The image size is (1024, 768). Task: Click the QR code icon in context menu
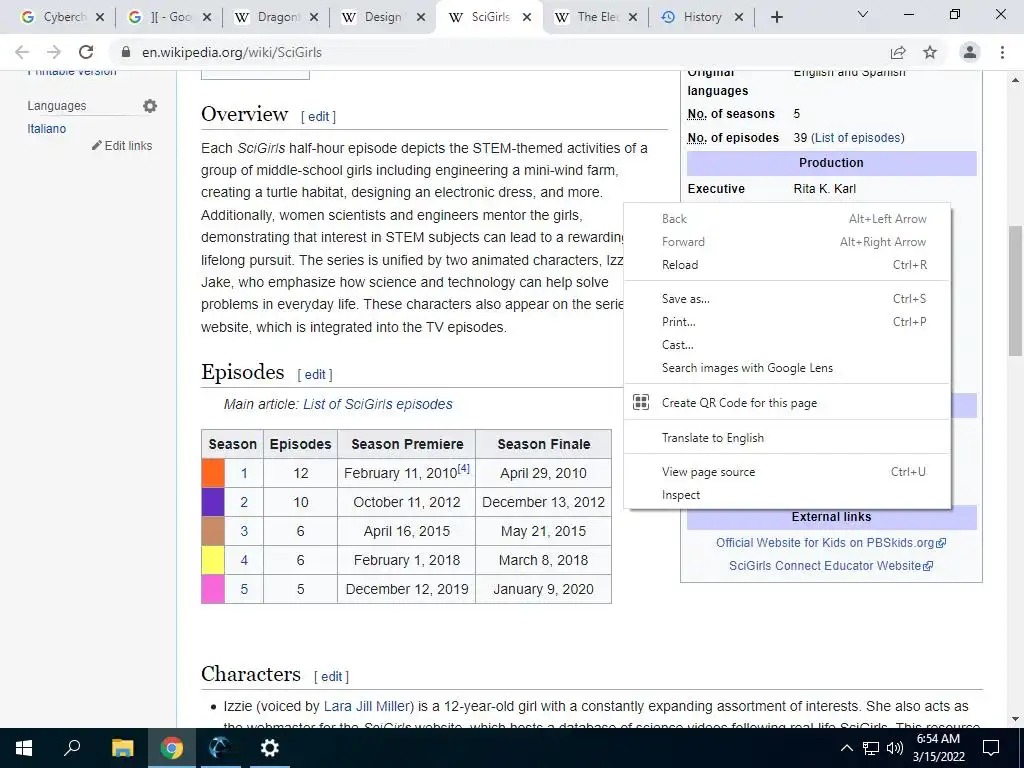pyautogui.click(x=641, y=402)
